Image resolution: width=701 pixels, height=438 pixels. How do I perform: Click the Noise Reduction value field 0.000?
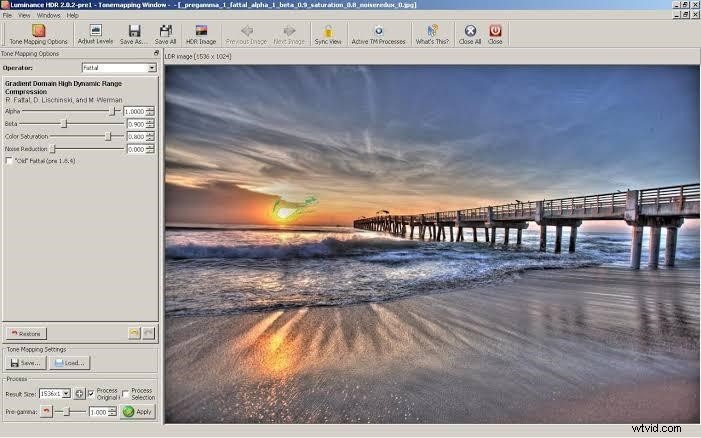pos(136,149)
